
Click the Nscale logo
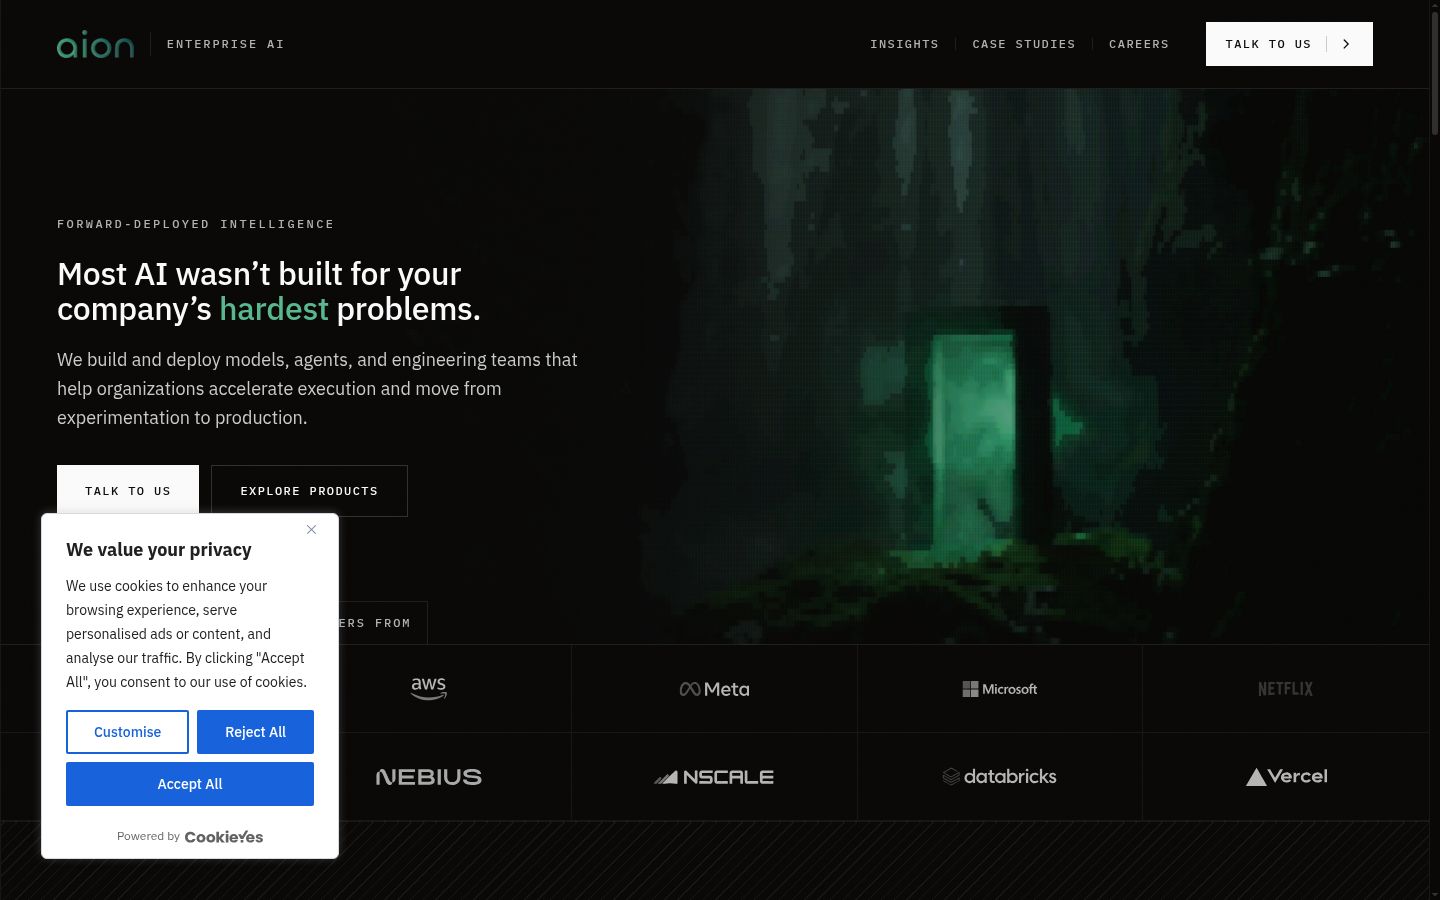[x=714, y=777]
